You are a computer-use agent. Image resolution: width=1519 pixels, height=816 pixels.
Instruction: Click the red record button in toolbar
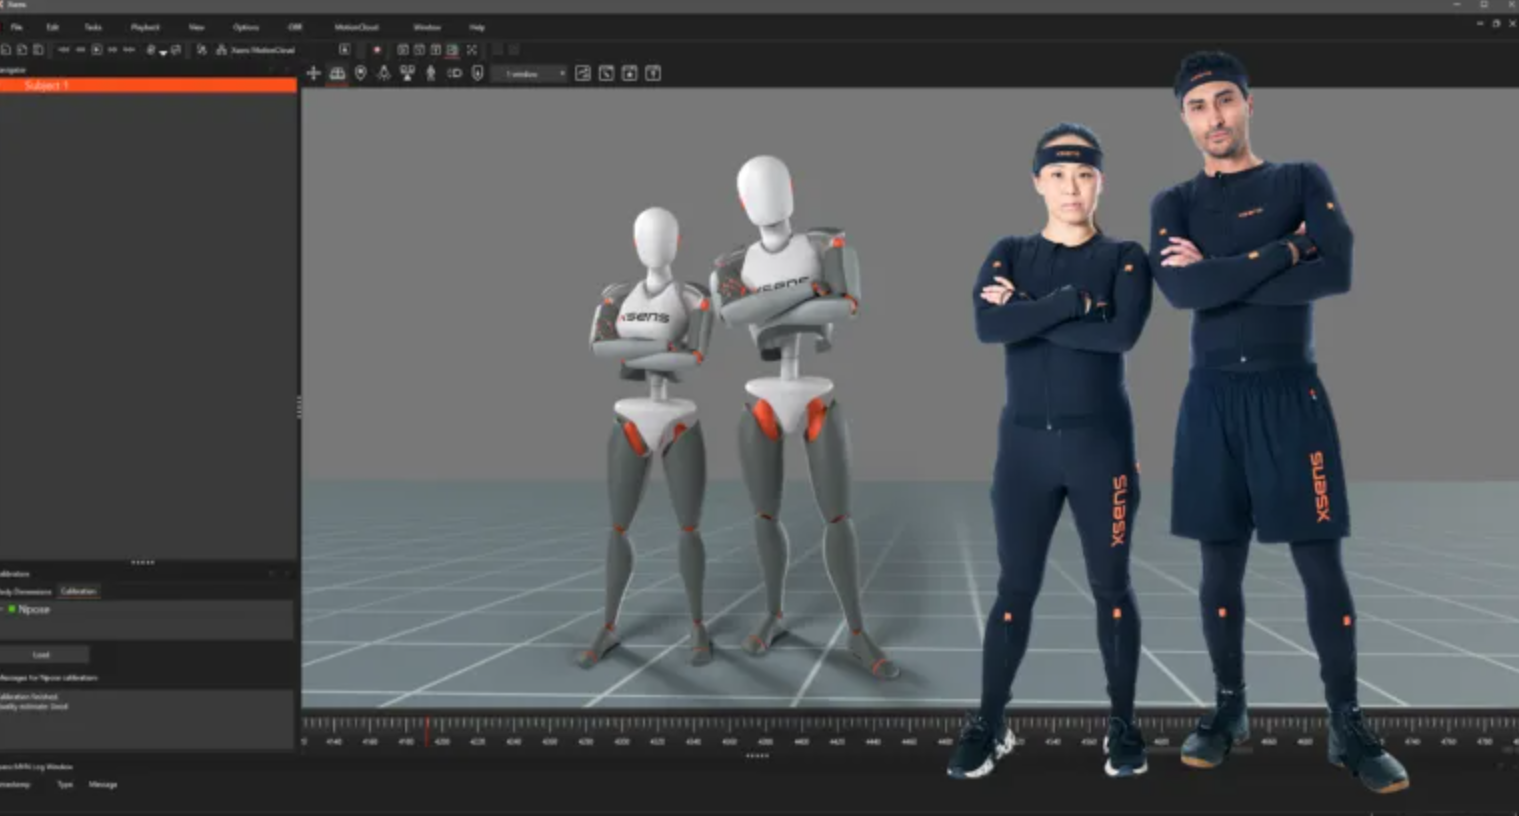377,49
